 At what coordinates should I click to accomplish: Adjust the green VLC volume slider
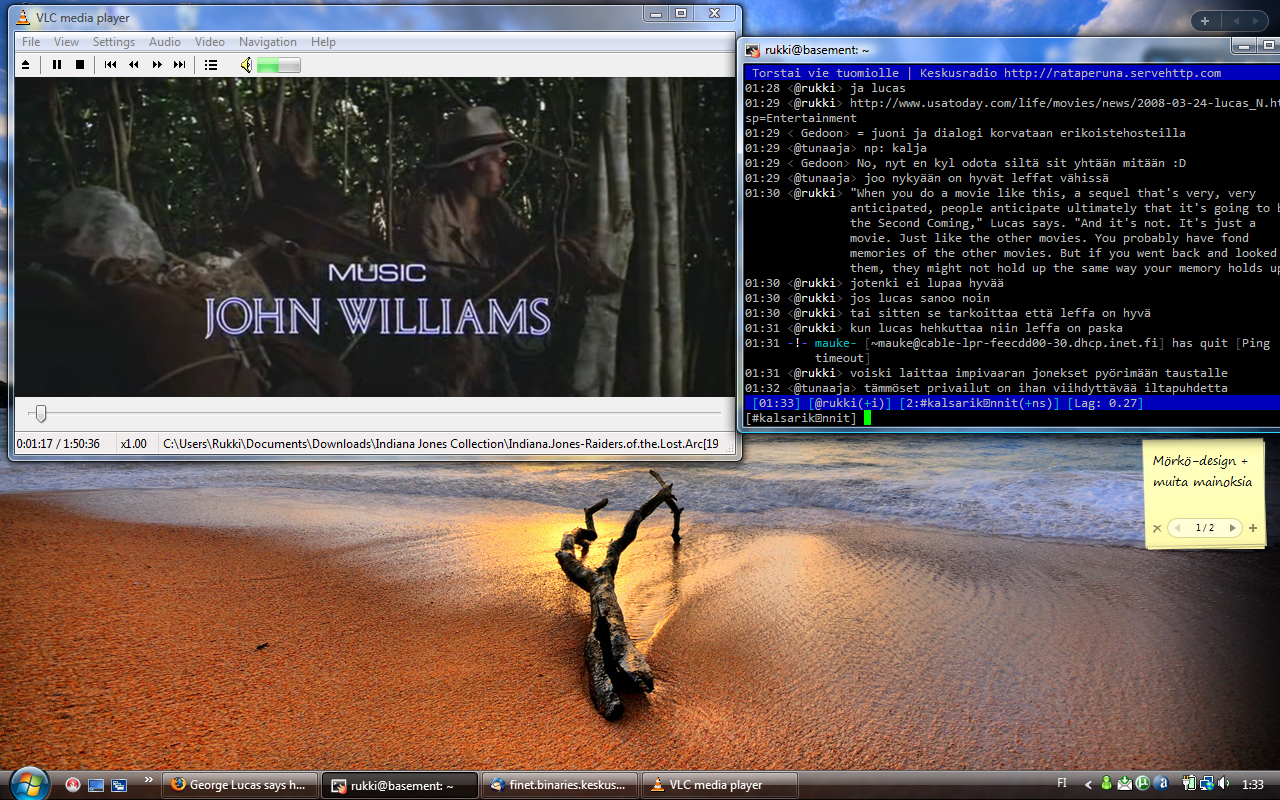(x=278, y=65)
